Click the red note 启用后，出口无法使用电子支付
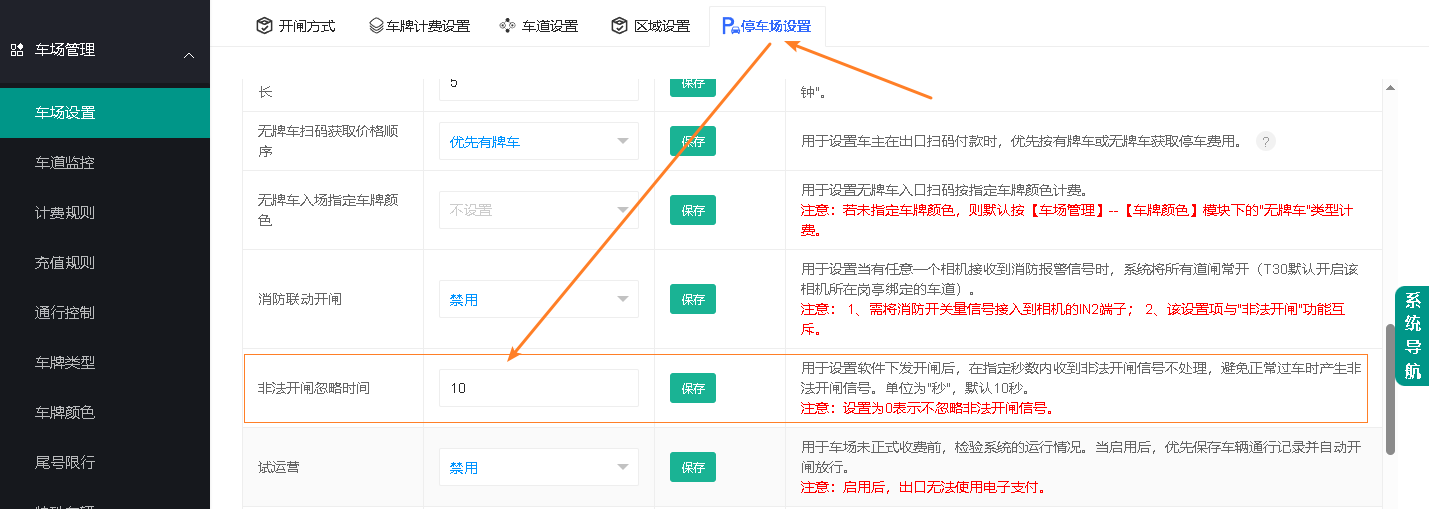Viewport: 1429px width, 509px height. pos(923,488)
